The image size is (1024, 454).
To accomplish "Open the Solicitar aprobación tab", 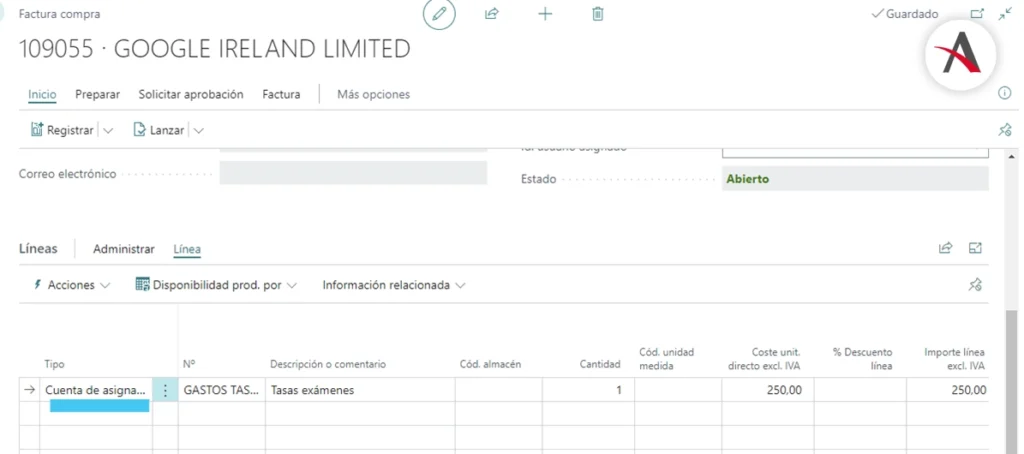I will click(x=191, y=94).
